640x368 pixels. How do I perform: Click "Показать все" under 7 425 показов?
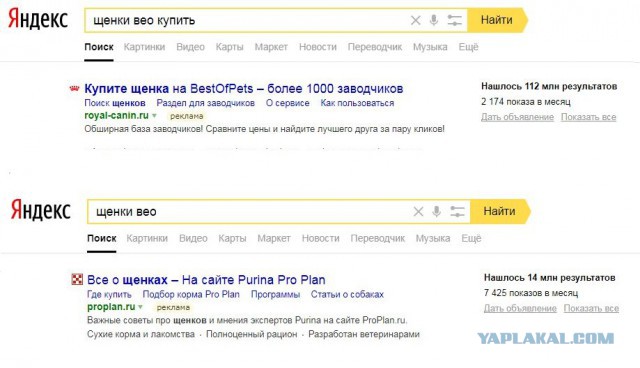tap(591, 308)
